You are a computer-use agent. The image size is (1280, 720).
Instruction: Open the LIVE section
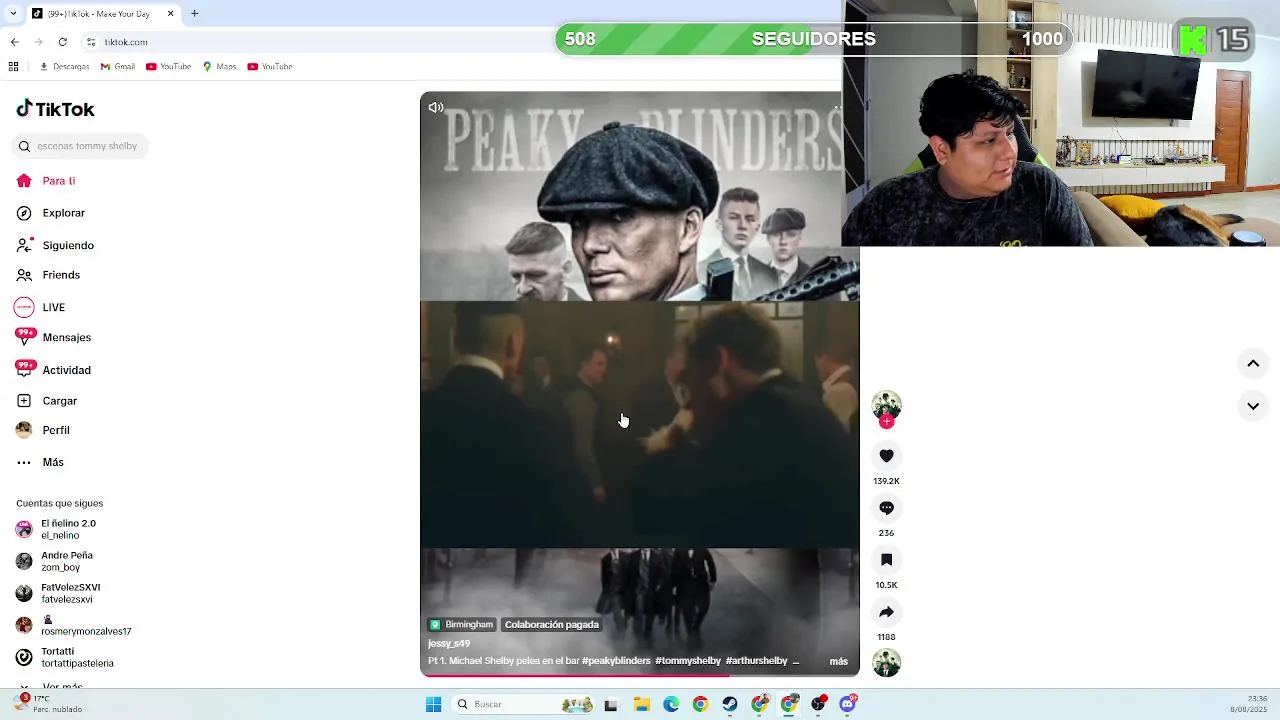(x=40, y=307)
